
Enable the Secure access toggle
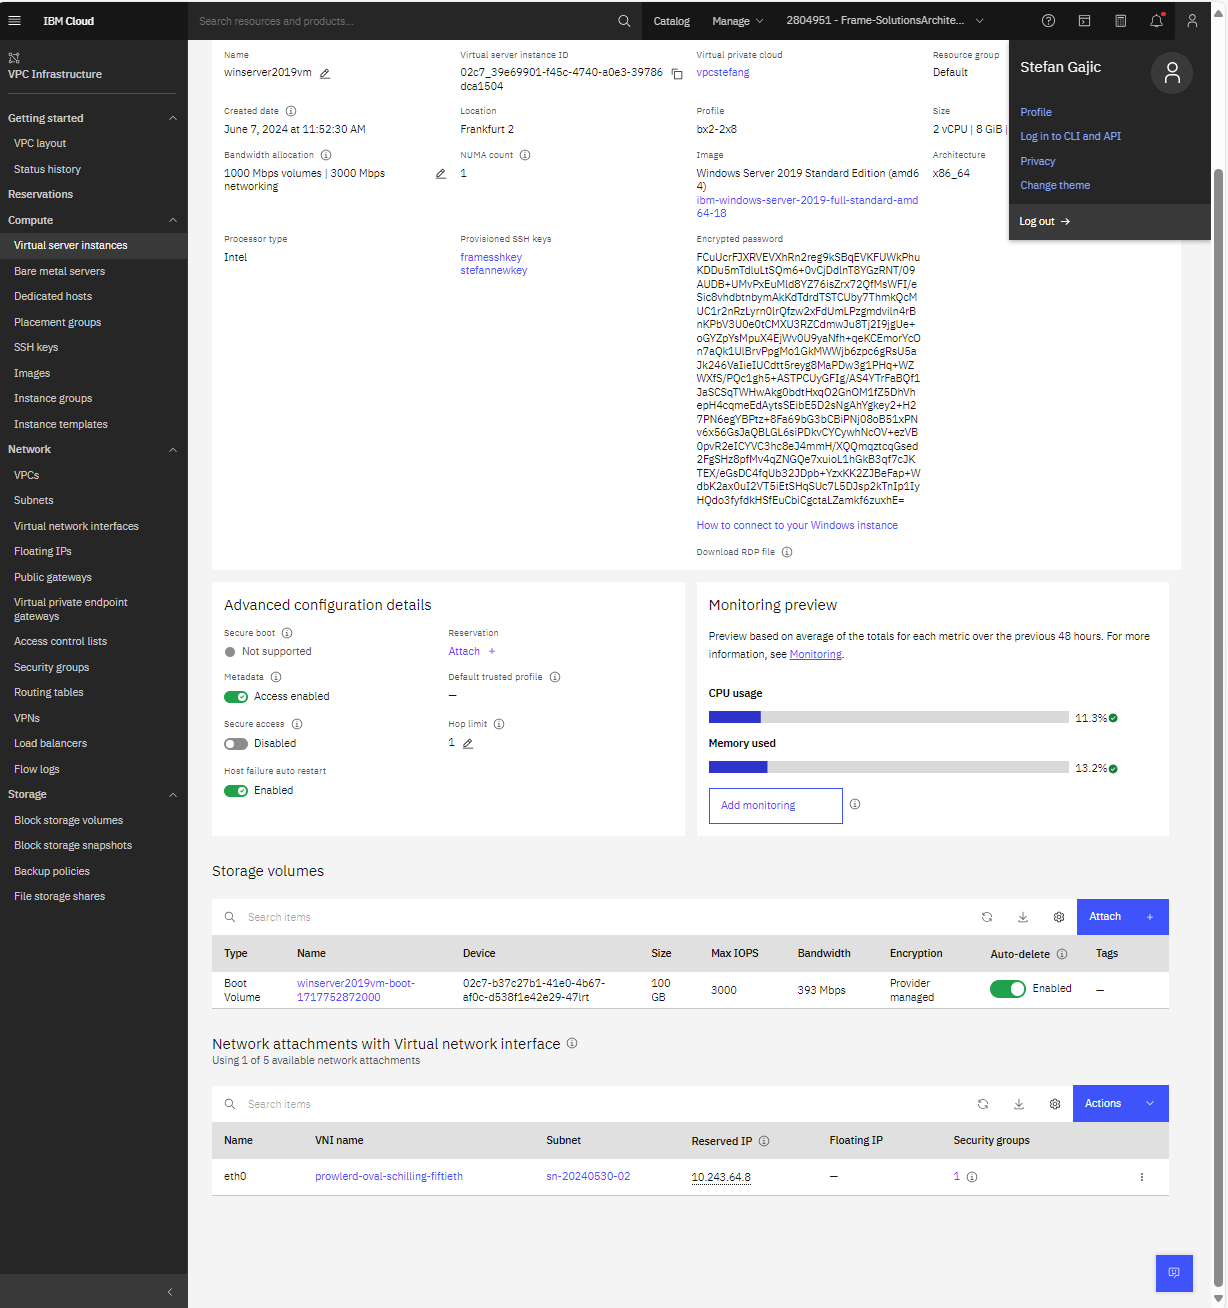[x=236, y=743]
